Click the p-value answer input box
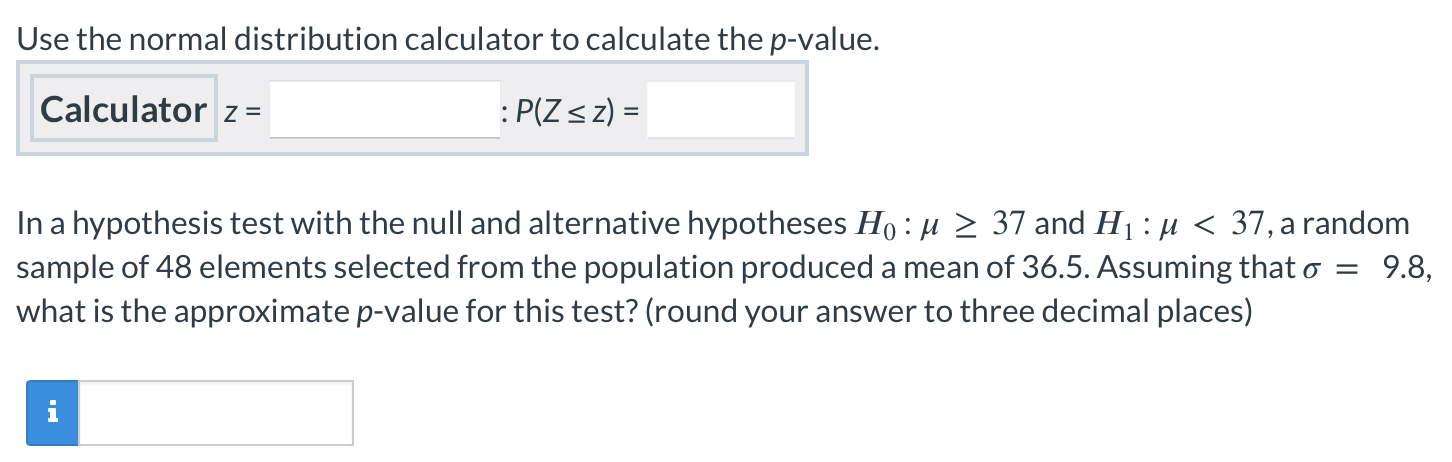The width and height of the screenshot is (1452, 462). point(215,413)
